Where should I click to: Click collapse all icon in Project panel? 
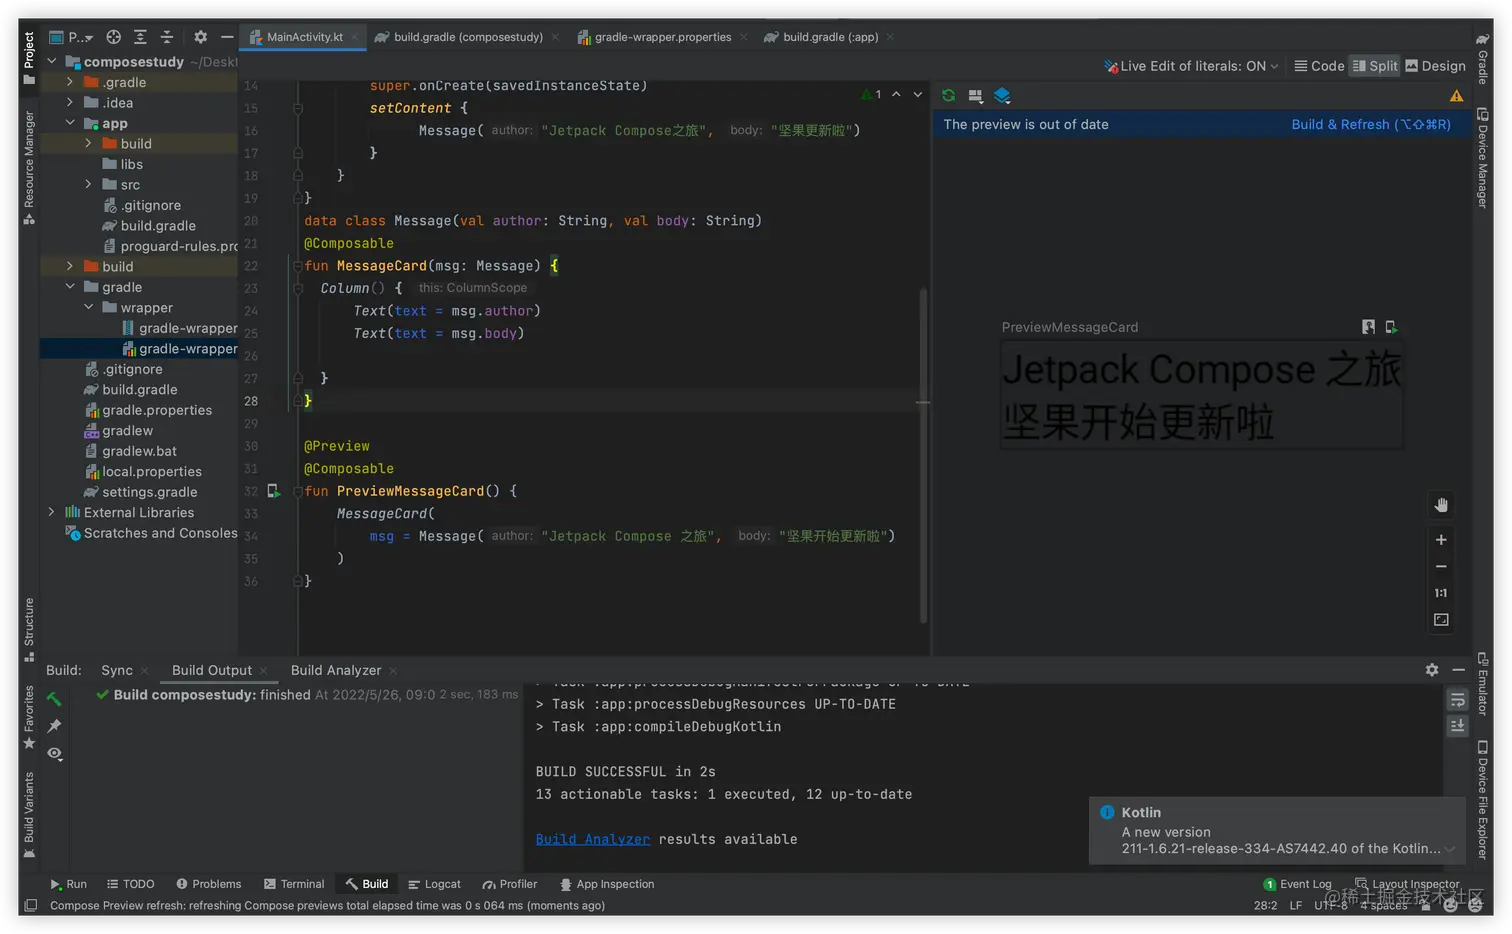click(x=167, y=37)
